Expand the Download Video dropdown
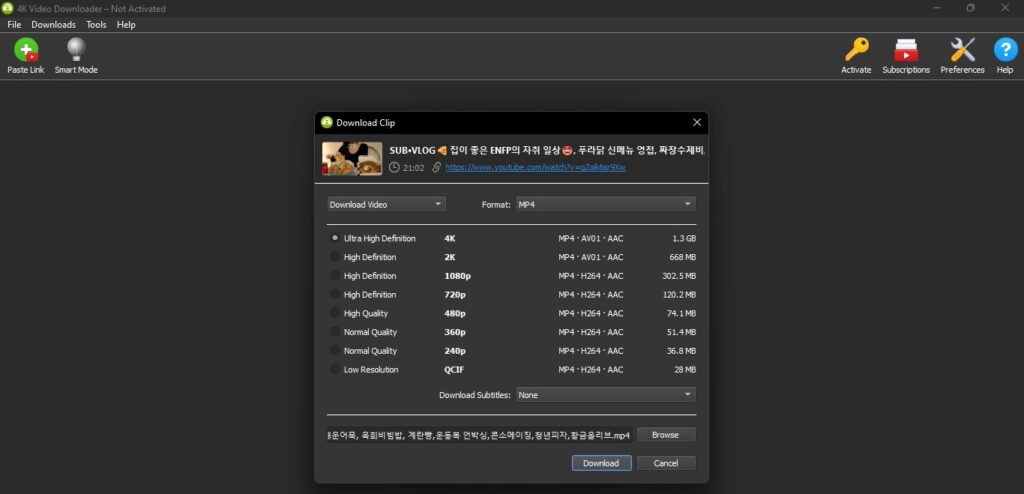1024x494 pixels. (x=386, y=204)
